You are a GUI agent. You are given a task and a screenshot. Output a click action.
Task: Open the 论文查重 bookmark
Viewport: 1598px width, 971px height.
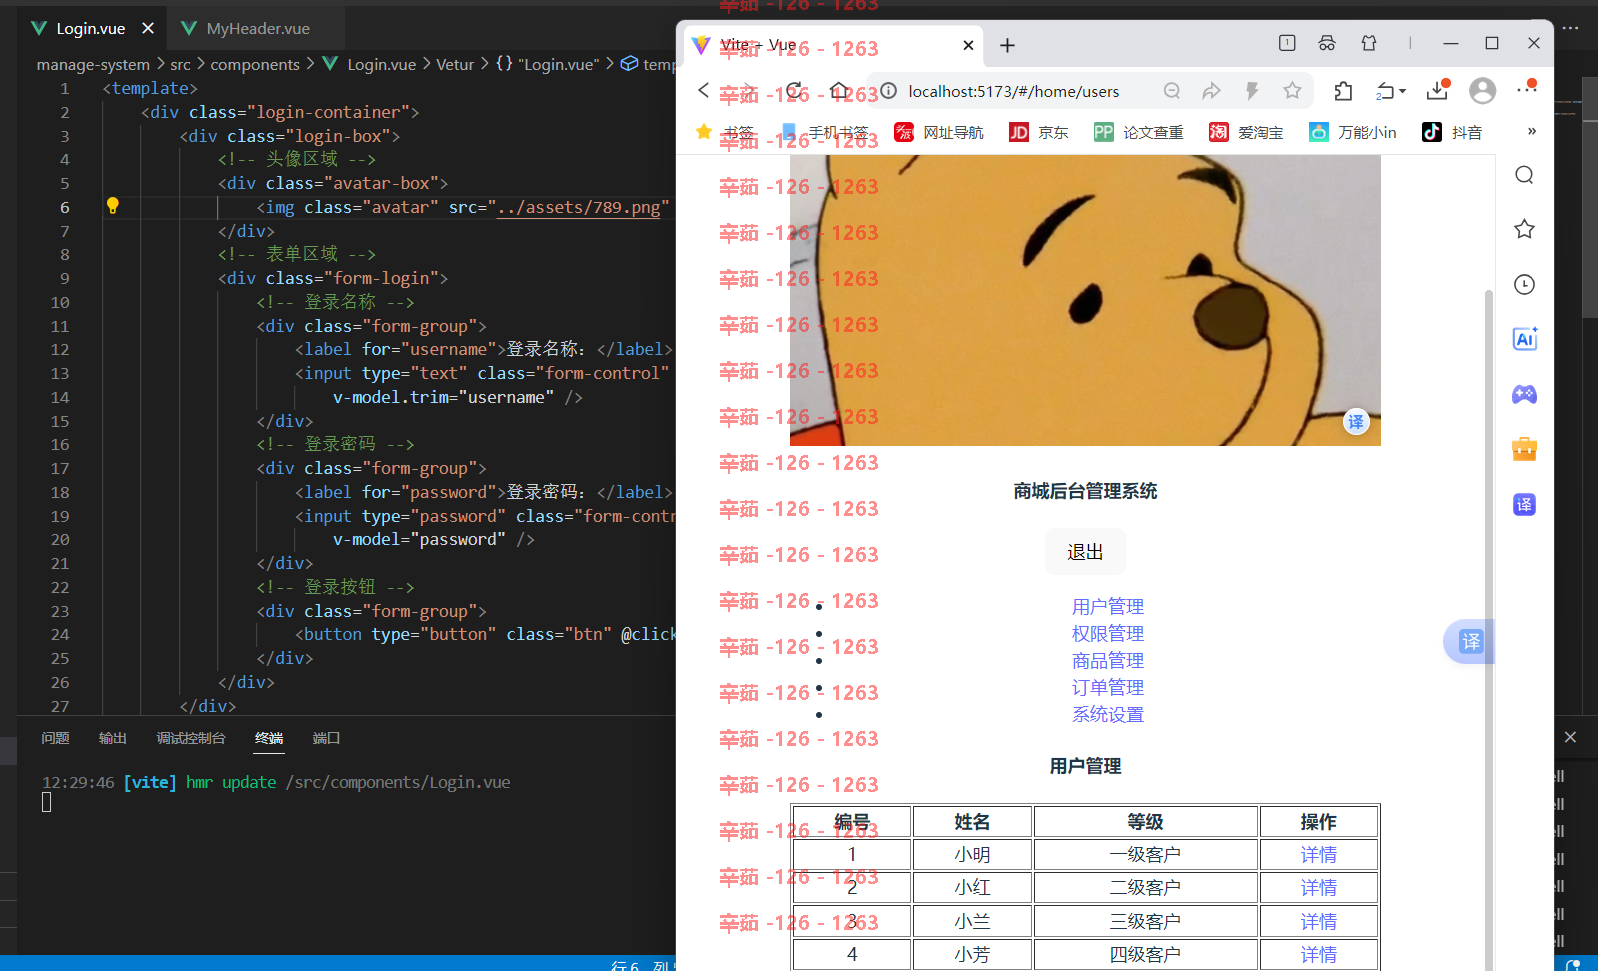click(1139, 132)
